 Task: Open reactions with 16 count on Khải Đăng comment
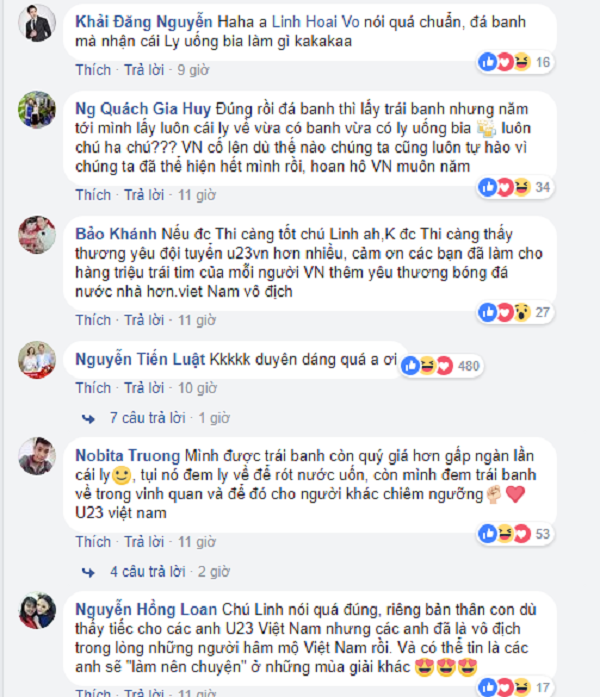click(x=516, y=62)
